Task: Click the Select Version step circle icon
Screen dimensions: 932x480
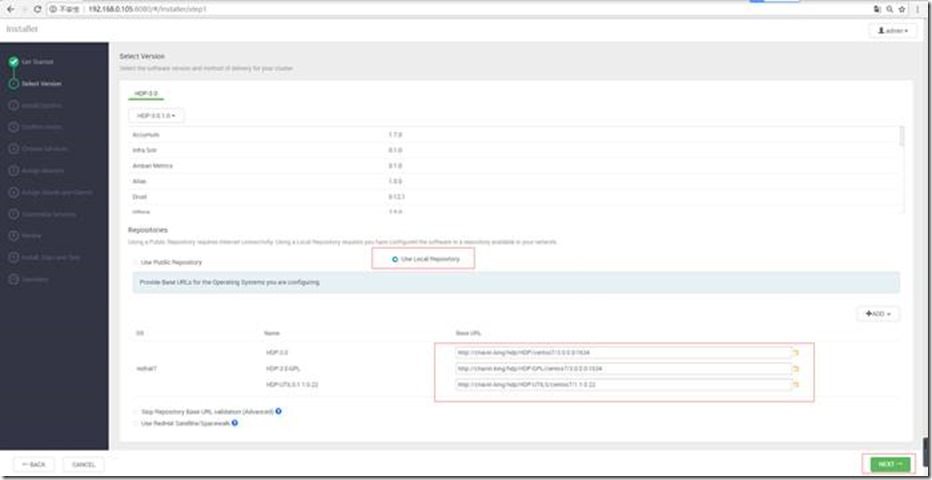Action: click(x=14, y=84)
